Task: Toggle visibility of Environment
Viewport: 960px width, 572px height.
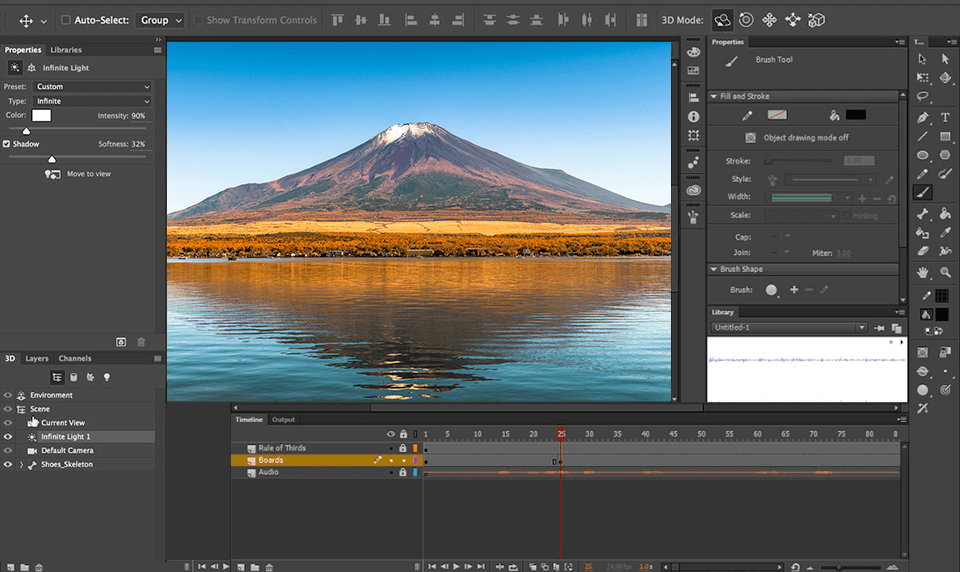Action: [8, 395]
